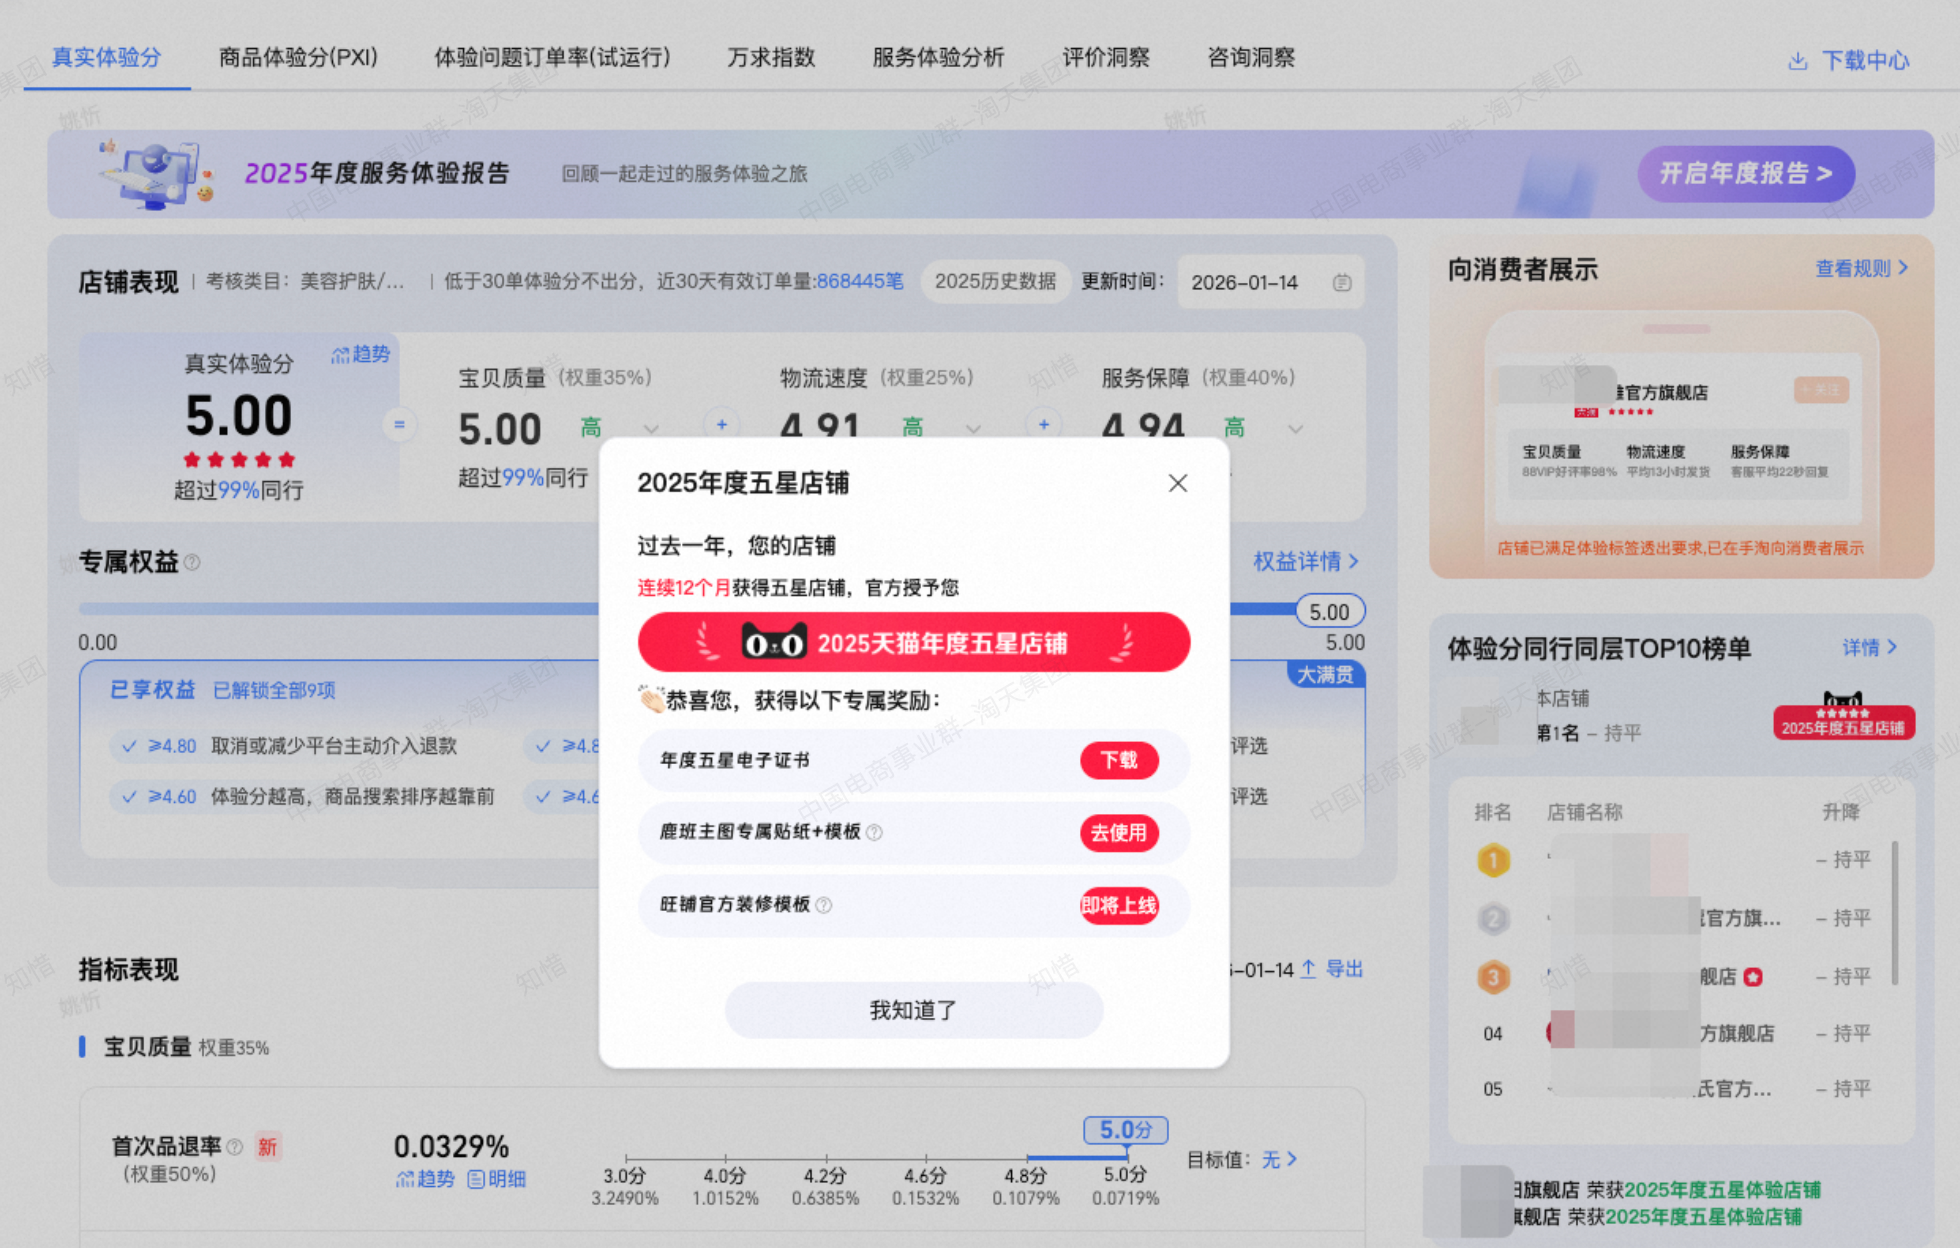Click the 下载 button for 年度五星电子证书

(x=1119, y=760)
